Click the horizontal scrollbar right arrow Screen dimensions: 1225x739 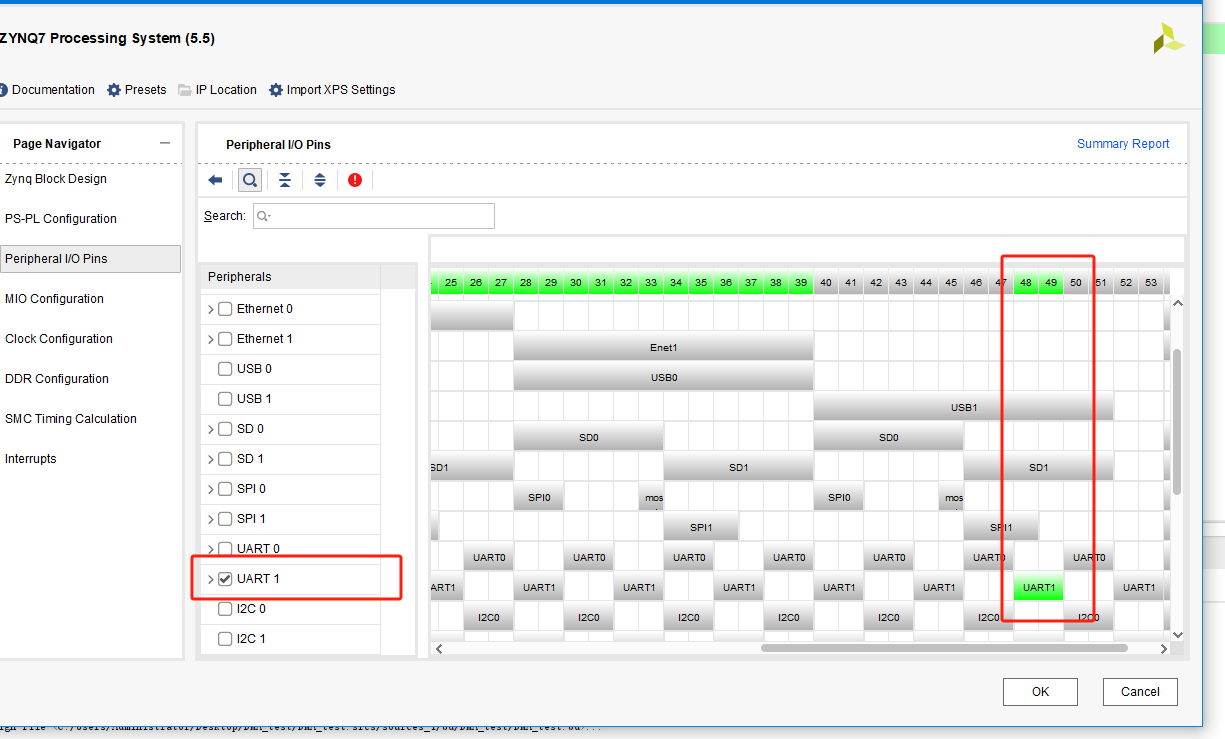1163,648
